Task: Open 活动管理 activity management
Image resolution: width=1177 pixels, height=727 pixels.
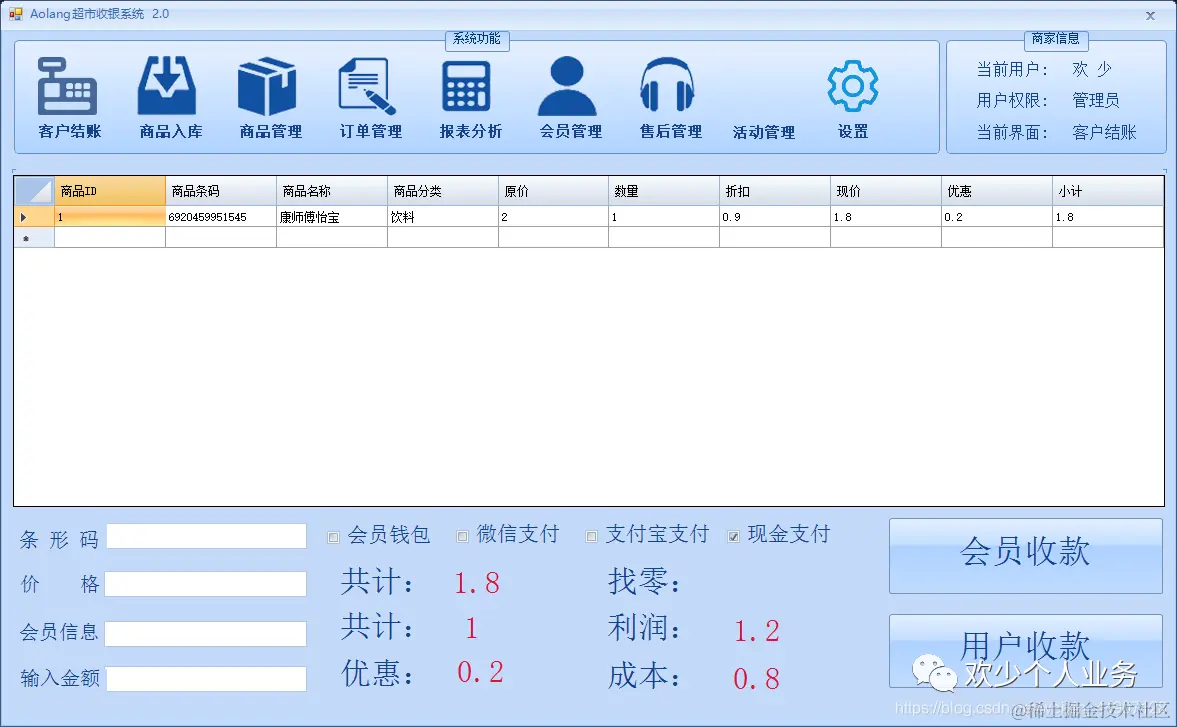Action: click(763, 95)
